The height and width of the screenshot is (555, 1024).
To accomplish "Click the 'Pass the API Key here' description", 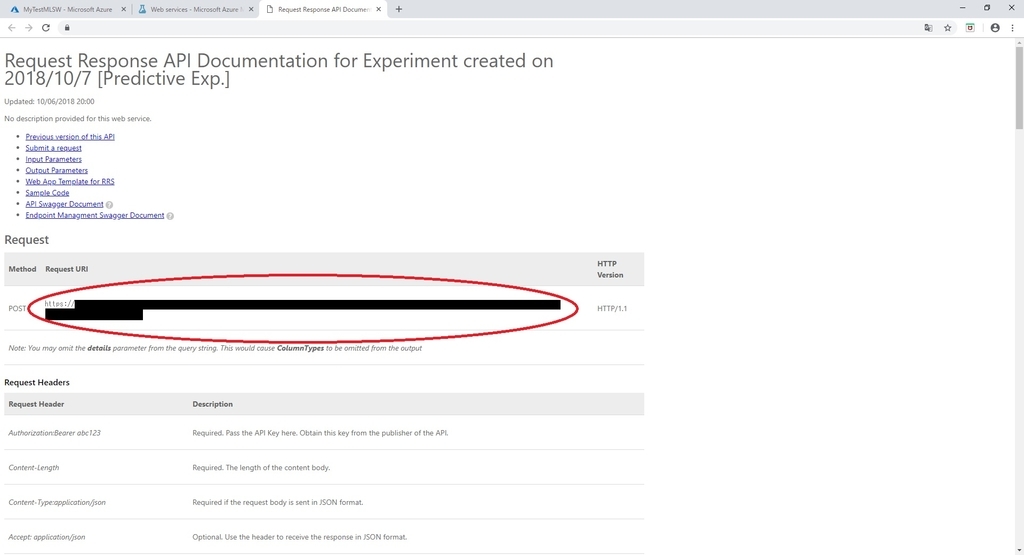I will tap(320, 433).
